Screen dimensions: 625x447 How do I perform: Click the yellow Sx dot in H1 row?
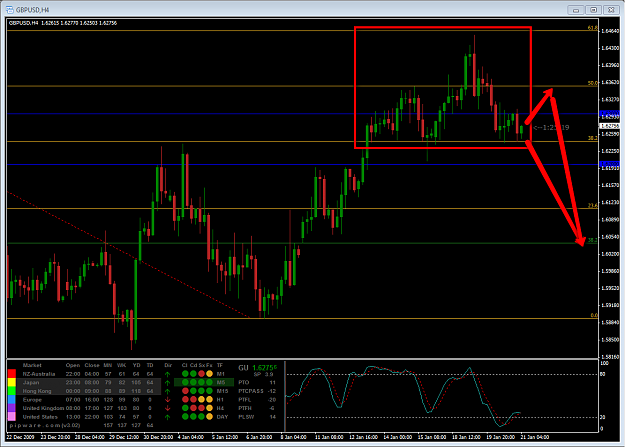click(x=201, y=400)
